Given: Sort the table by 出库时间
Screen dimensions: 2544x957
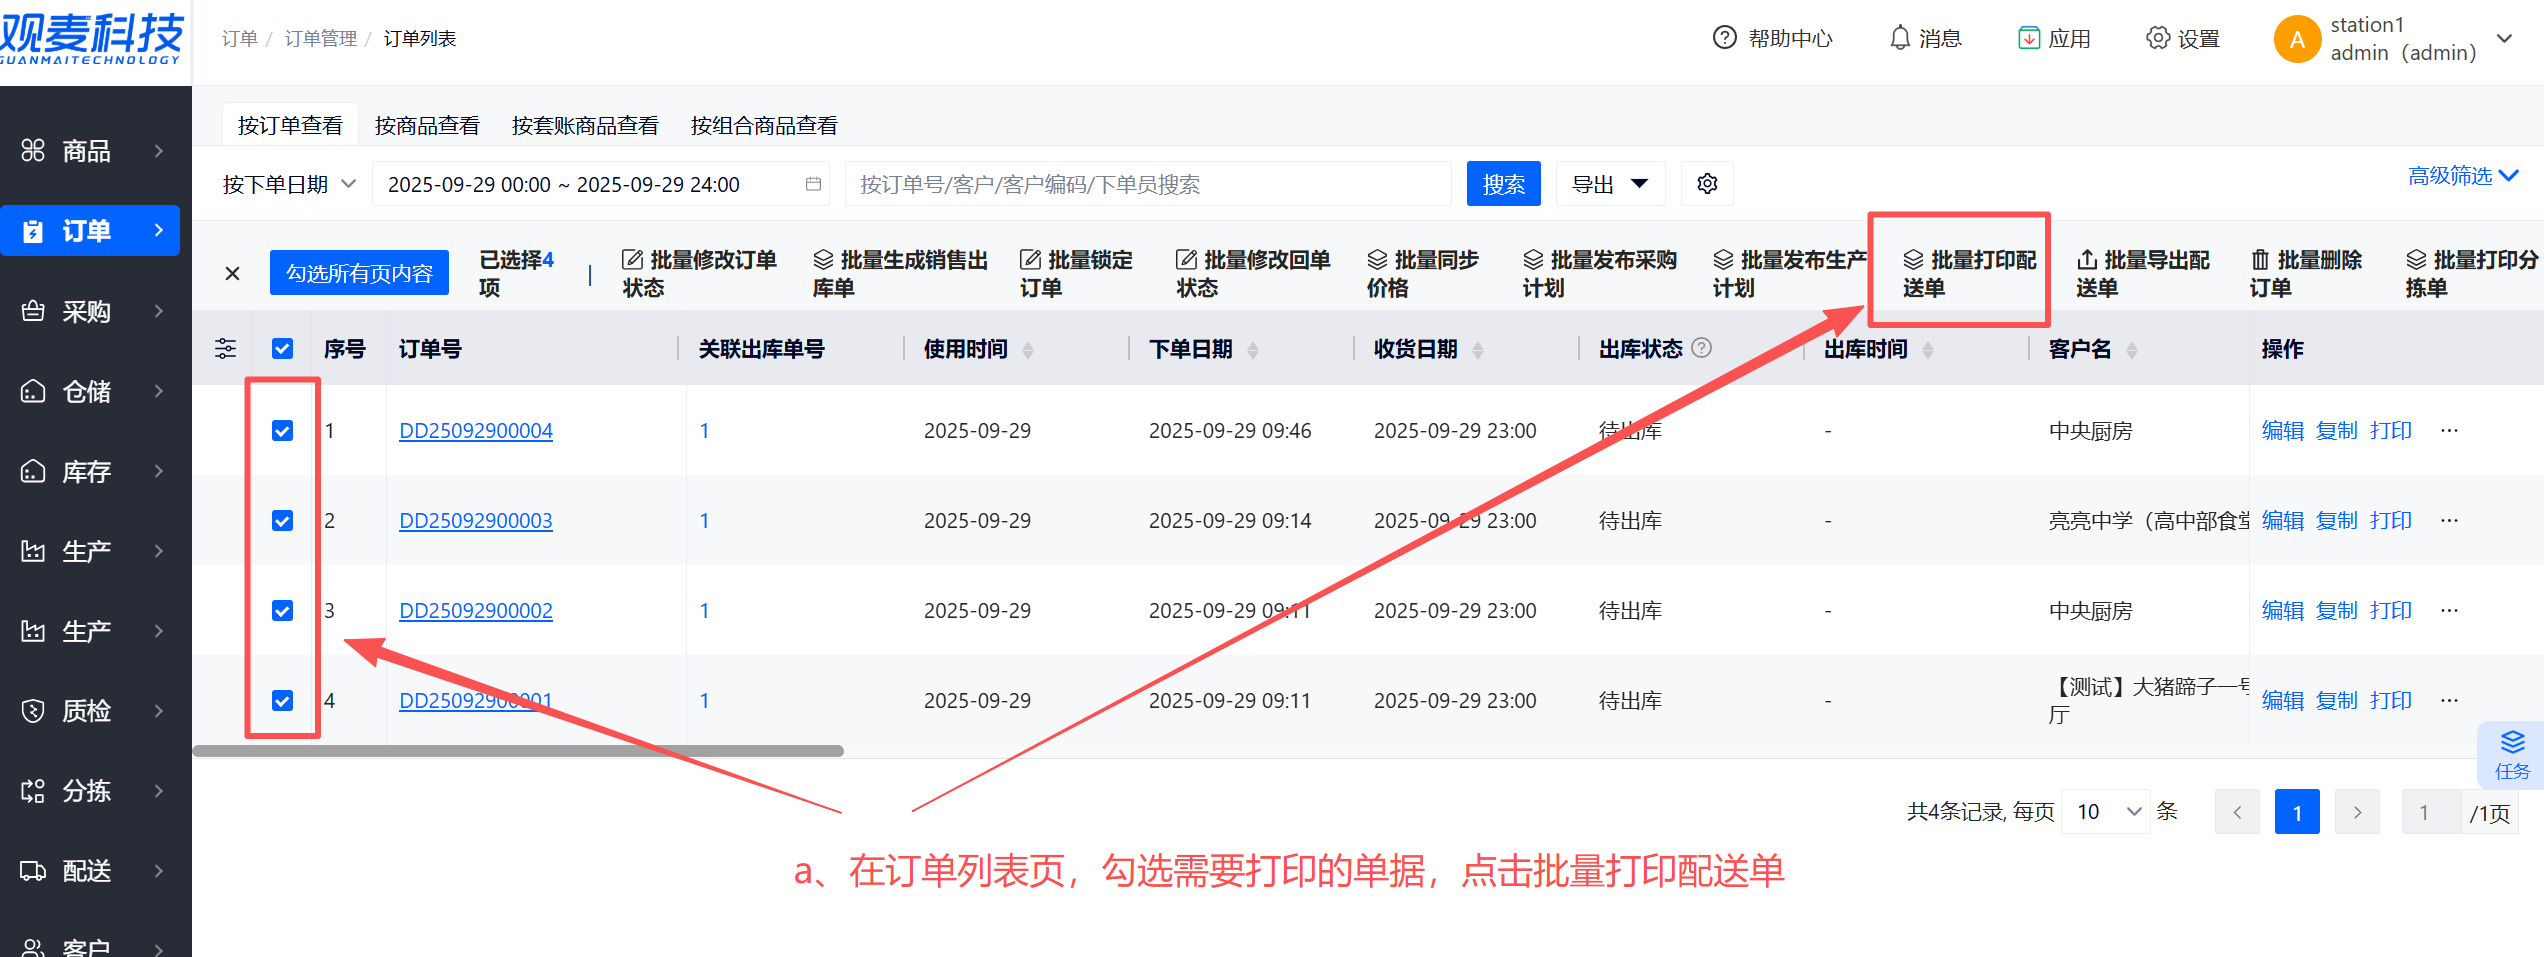Looking at the screenshot, I should [x=1927, y=349].
